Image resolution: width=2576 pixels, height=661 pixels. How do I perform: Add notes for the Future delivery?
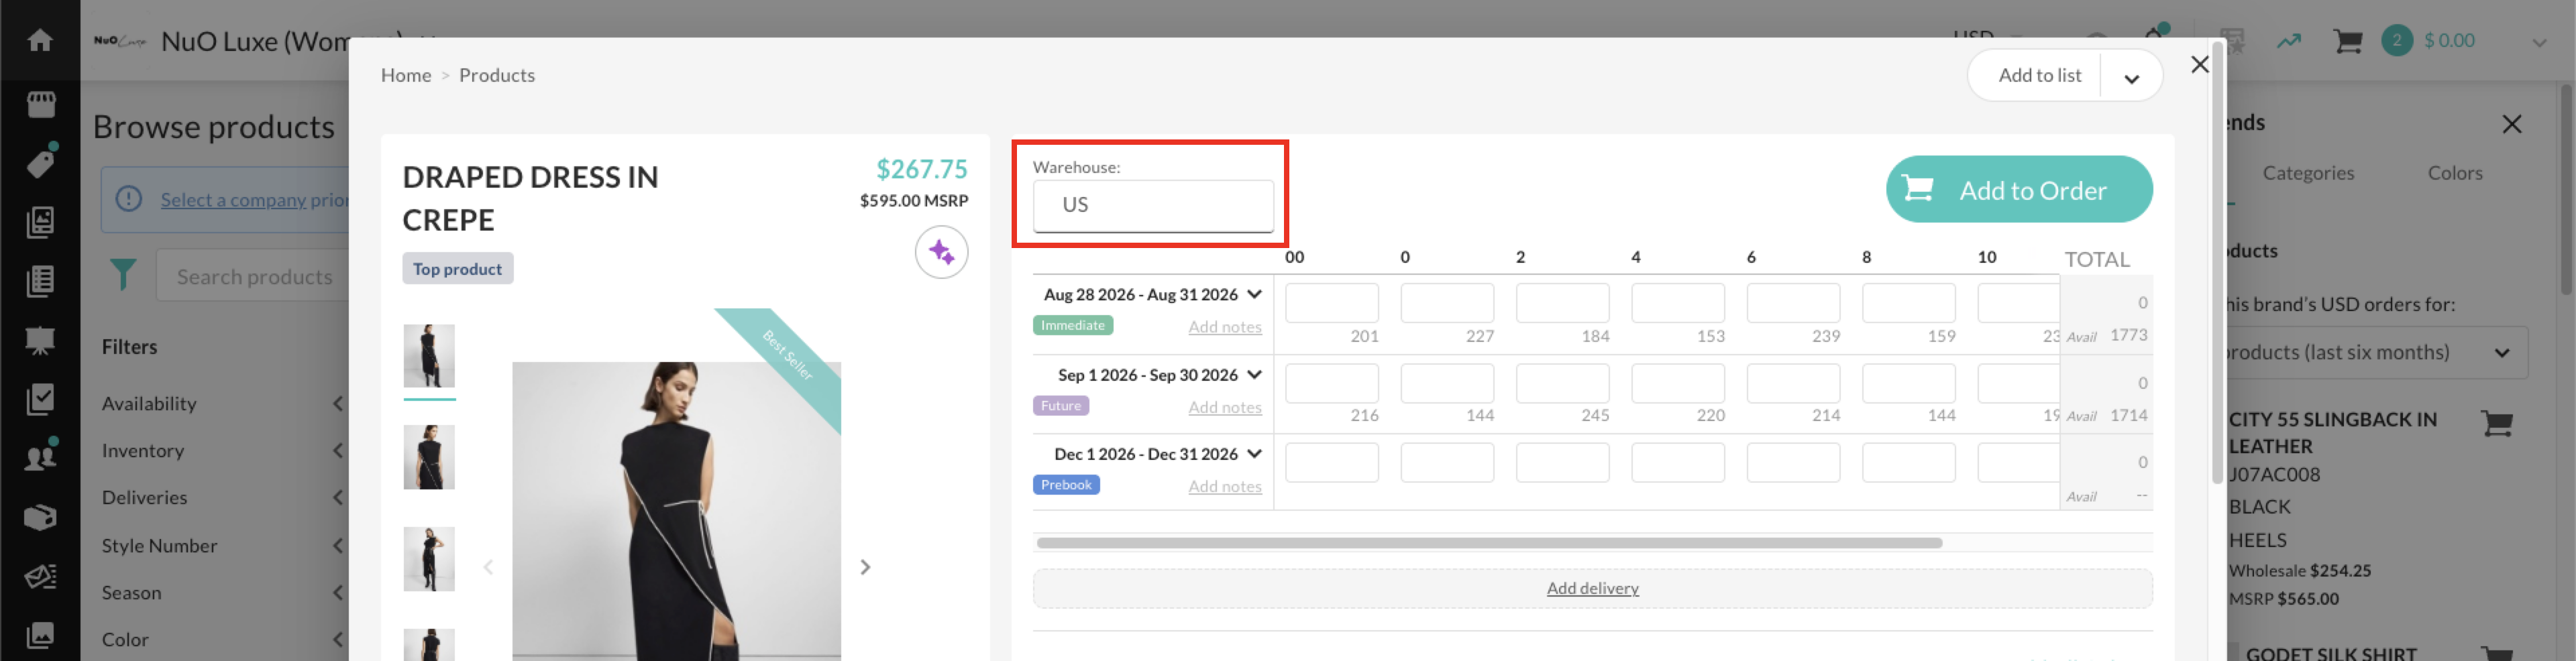coord(1224,407)
